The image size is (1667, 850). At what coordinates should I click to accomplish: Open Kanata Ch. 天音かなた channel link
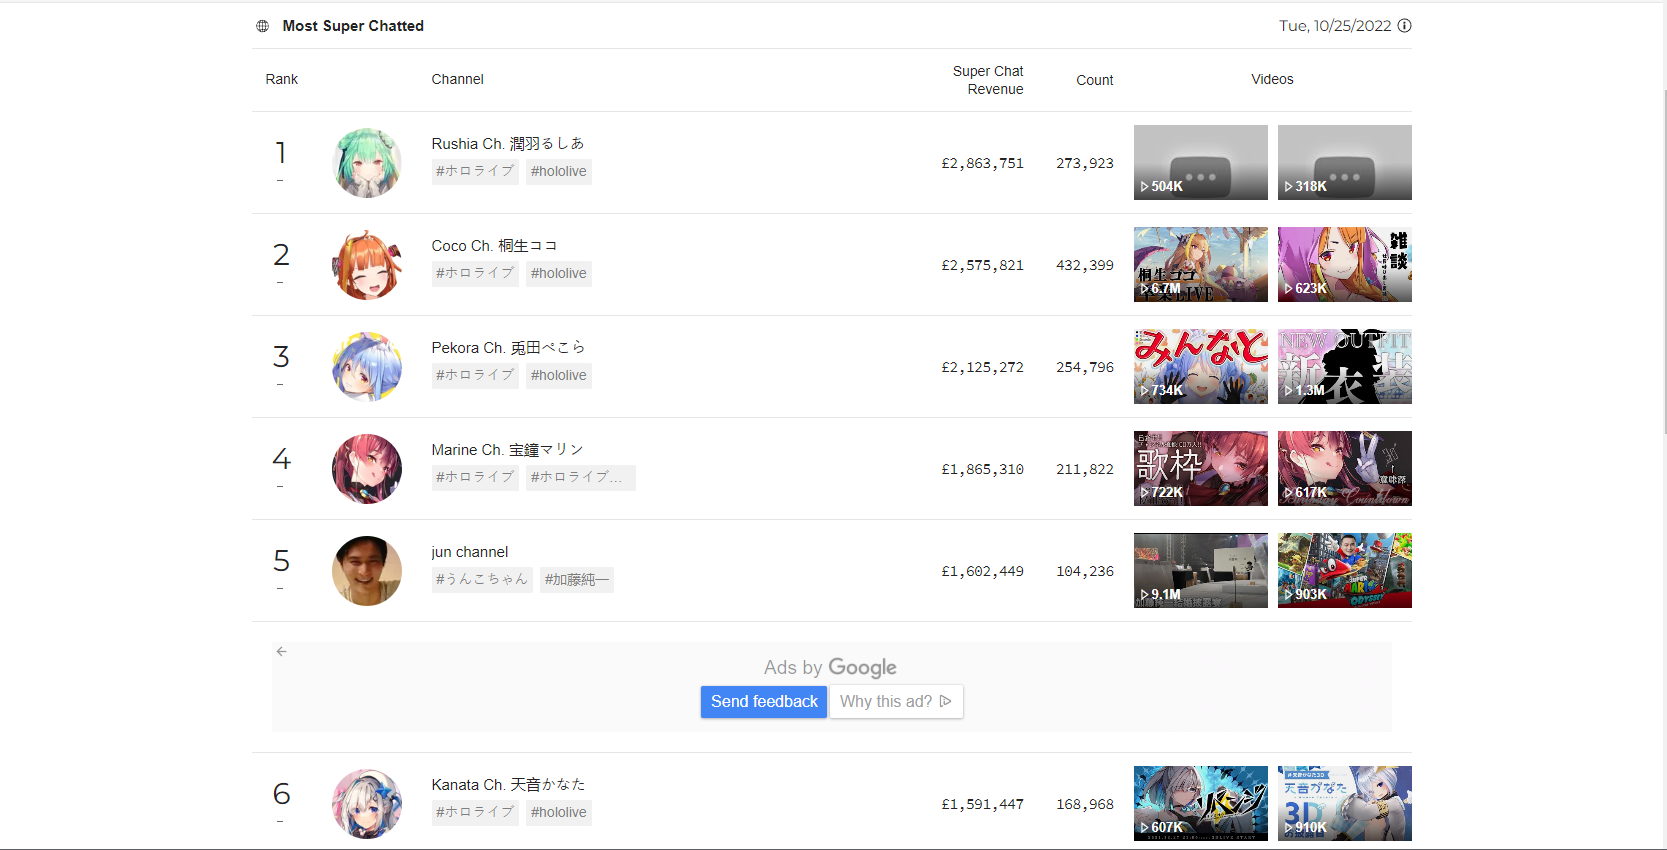coord(508,785)
